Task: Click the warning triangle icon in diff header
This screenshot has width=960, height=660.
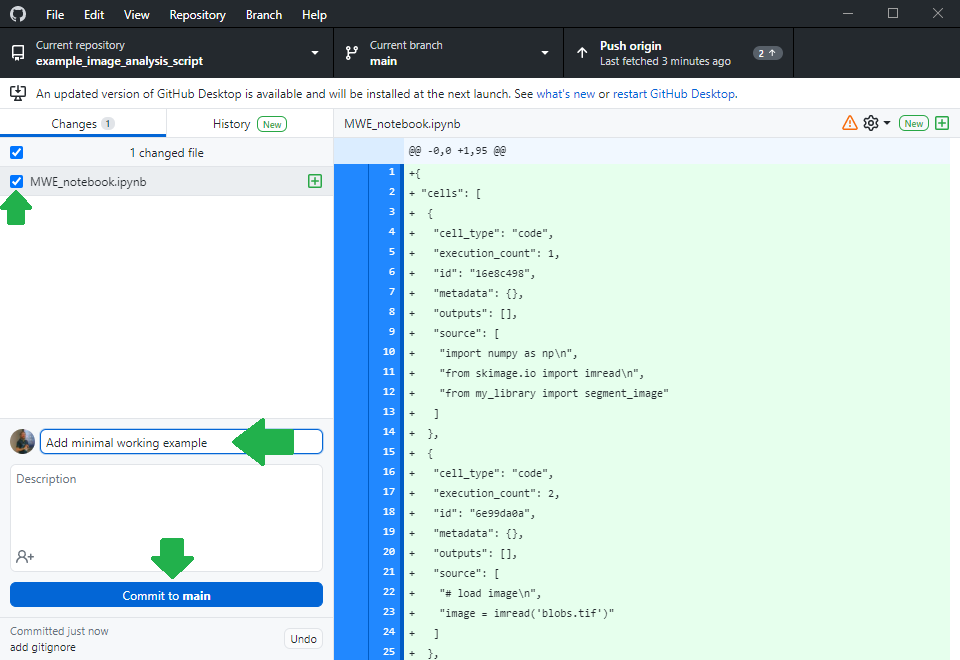Action: click(x=850, y=123)
